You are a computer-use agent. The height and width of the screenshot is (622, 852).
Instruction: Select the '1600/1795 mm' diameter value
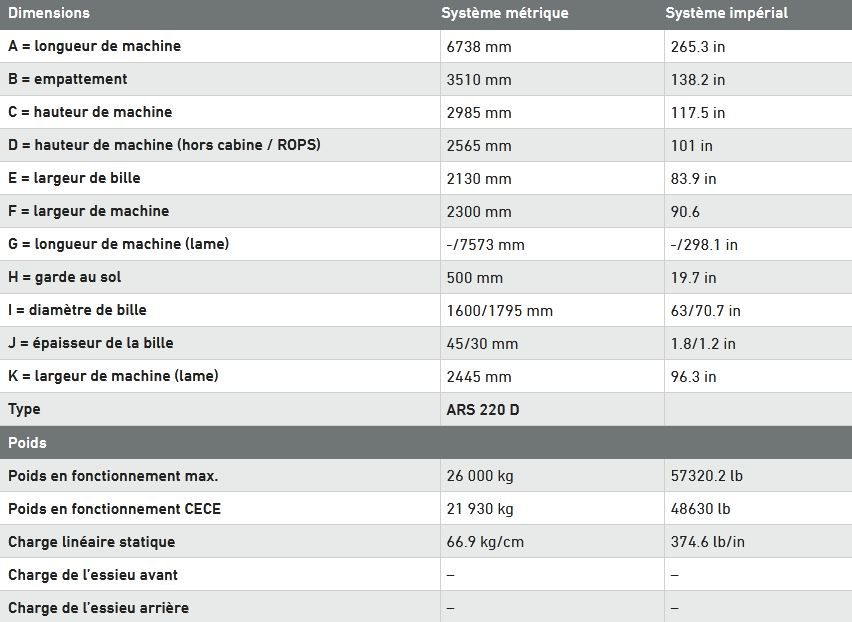pyautogui.click(x=500, y=310)
